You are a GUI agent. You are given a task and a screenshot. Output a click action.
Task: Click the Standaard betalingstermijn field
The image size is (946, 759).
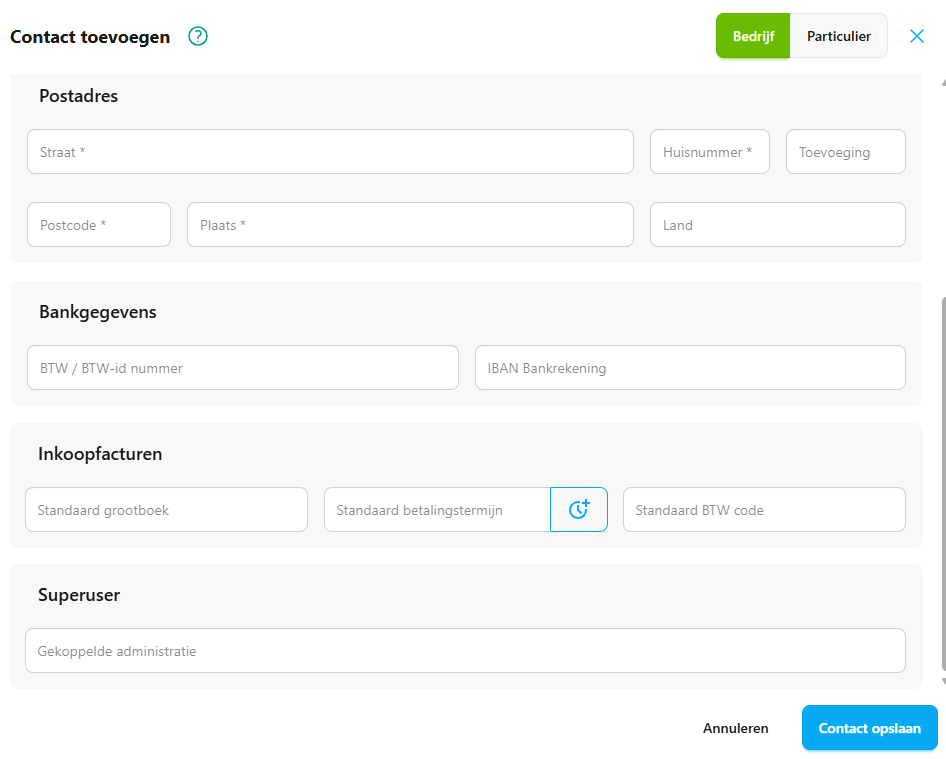(437, 509)
